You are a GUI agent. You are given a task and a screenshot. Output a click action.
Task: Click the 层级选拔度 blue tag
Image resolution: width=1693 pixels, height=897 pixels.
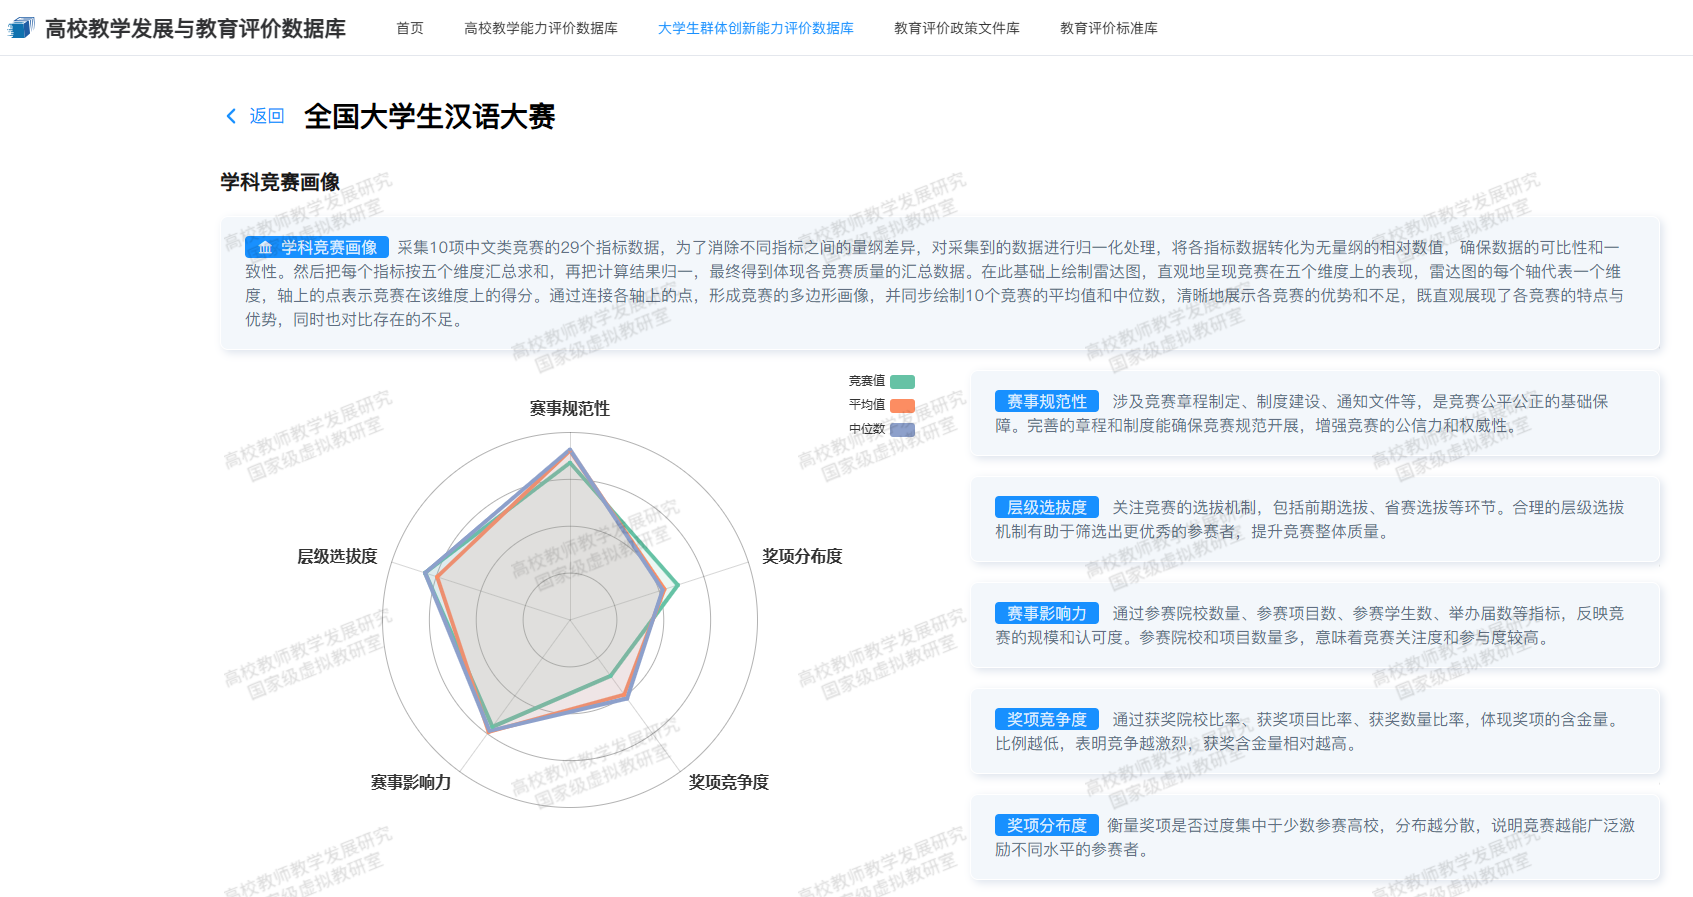(1047, 507)
